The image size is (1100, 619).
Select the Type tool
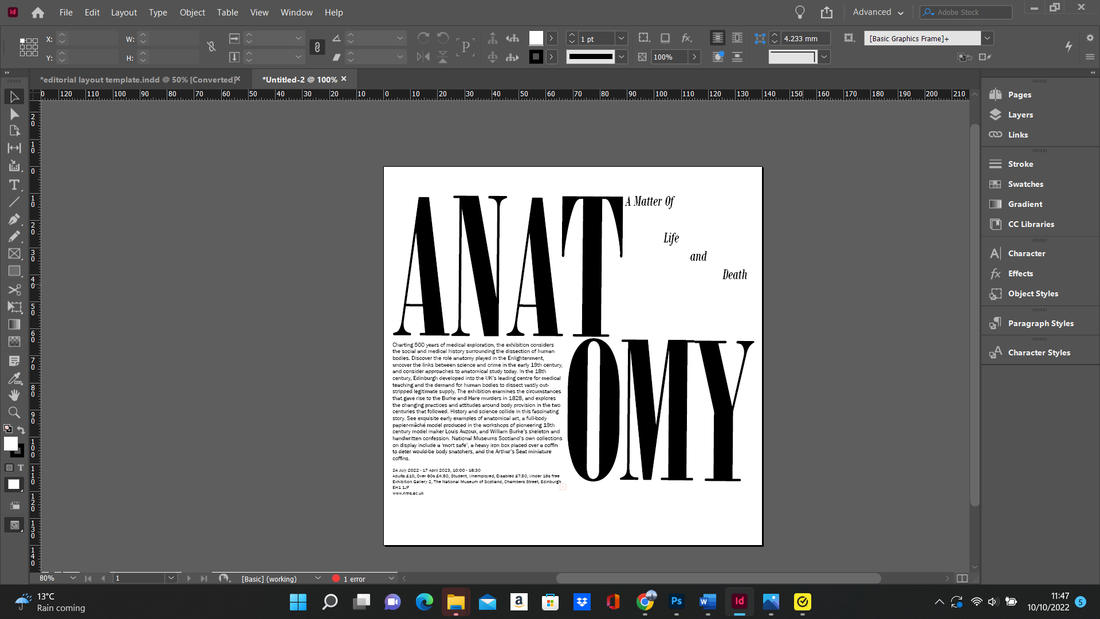tap(14, 185)
